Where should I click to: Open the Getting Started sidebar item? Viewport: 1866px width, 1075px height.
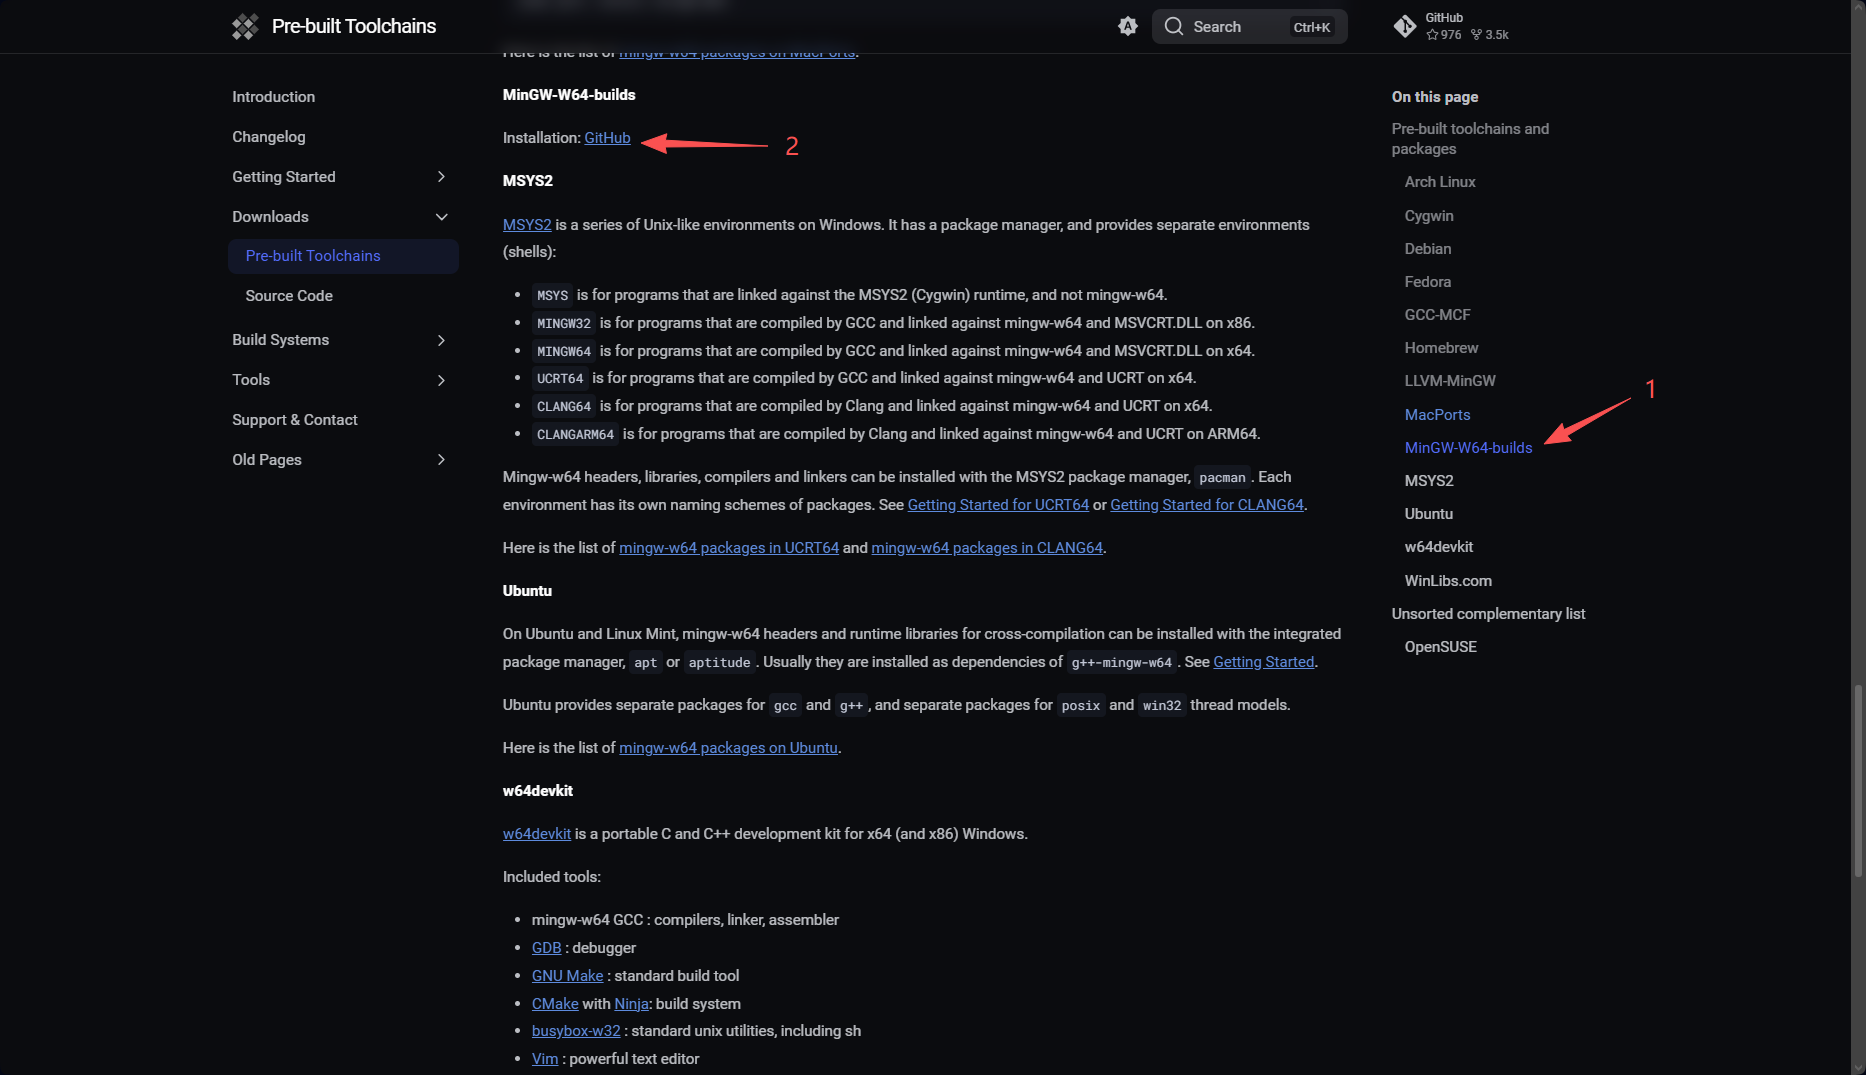pyautogui.click(x=284, y=177)
